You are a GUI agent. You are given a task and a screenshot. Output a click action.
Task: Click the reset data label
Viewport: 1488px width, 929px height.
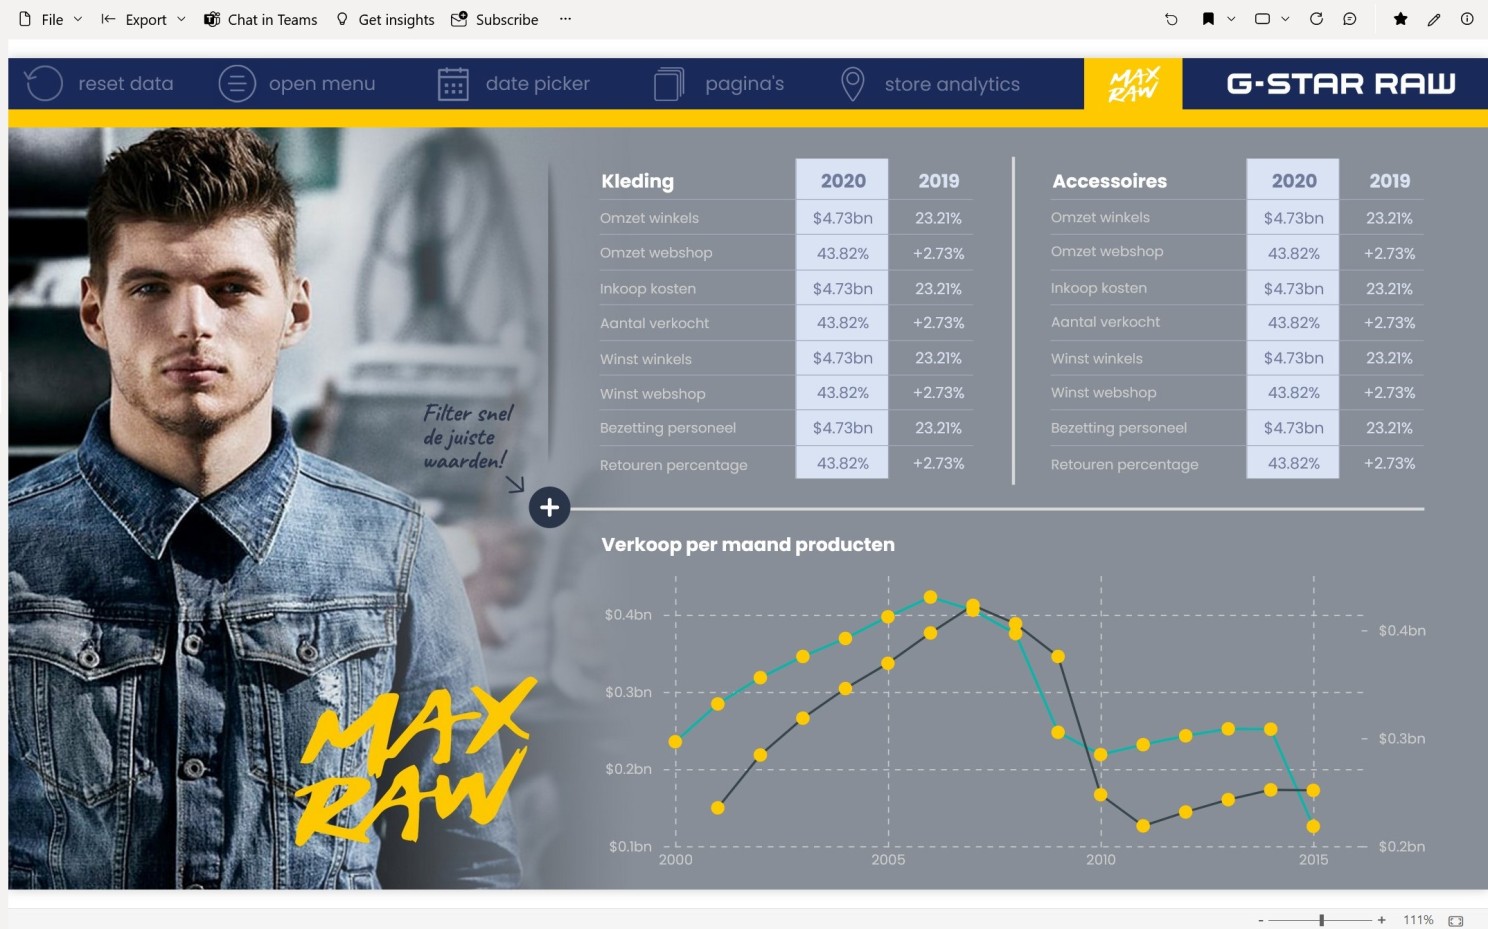point(126,84)
